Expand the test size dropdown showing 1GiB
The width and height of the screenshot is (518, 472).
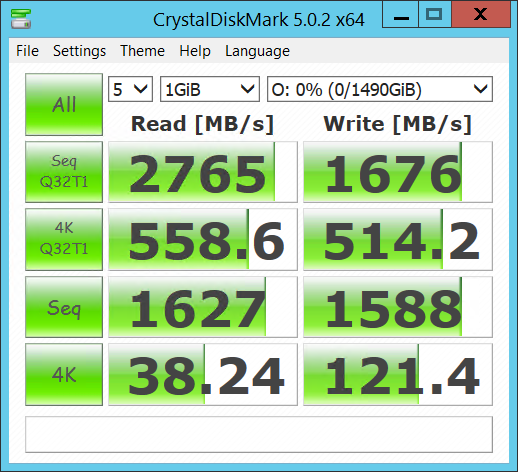[210, 89]
